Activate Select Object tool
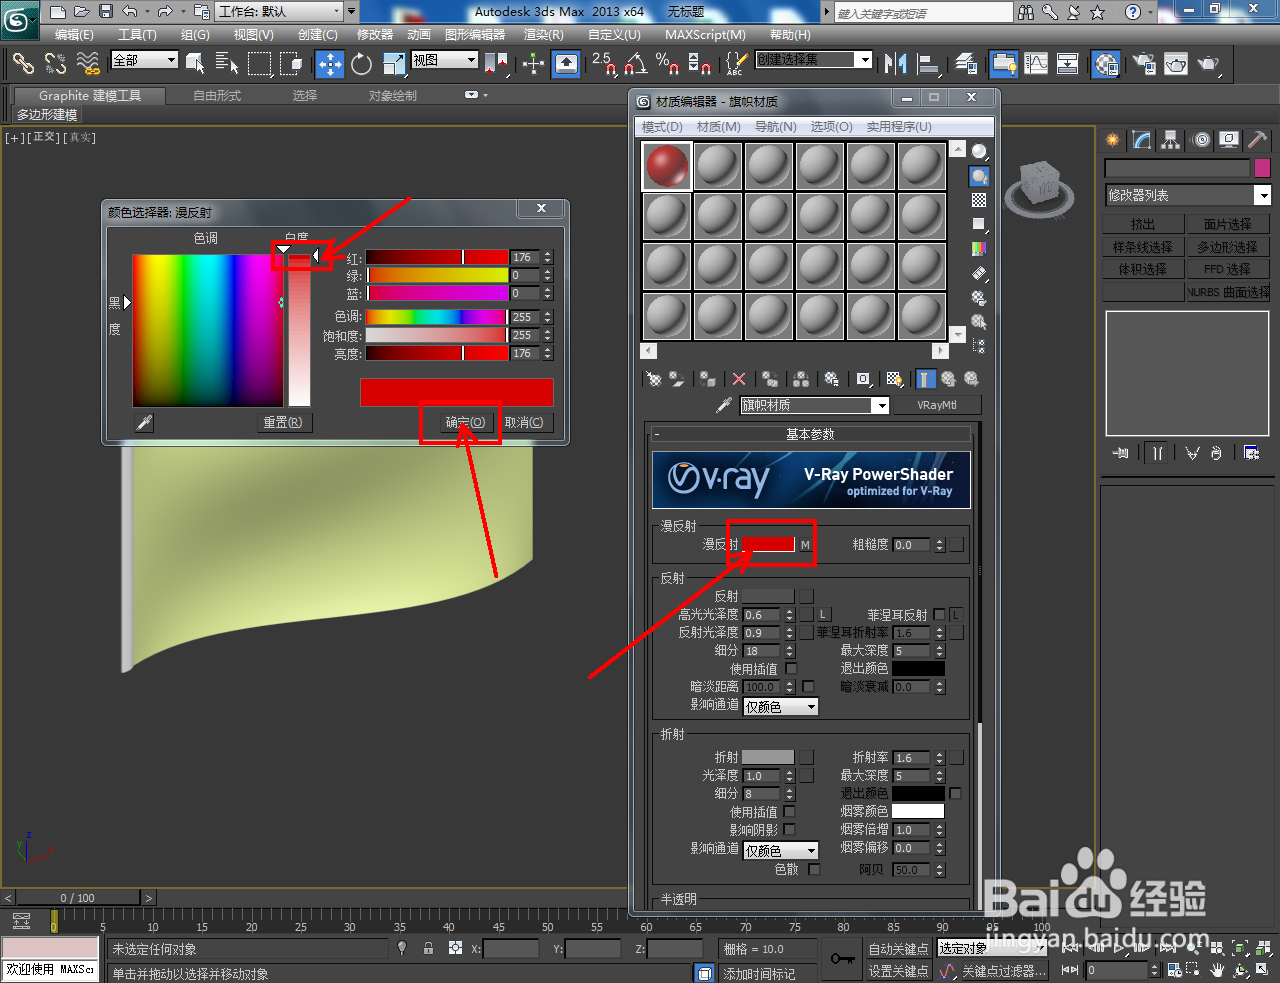Screen dimensions: 1280x983 [195, 64]
